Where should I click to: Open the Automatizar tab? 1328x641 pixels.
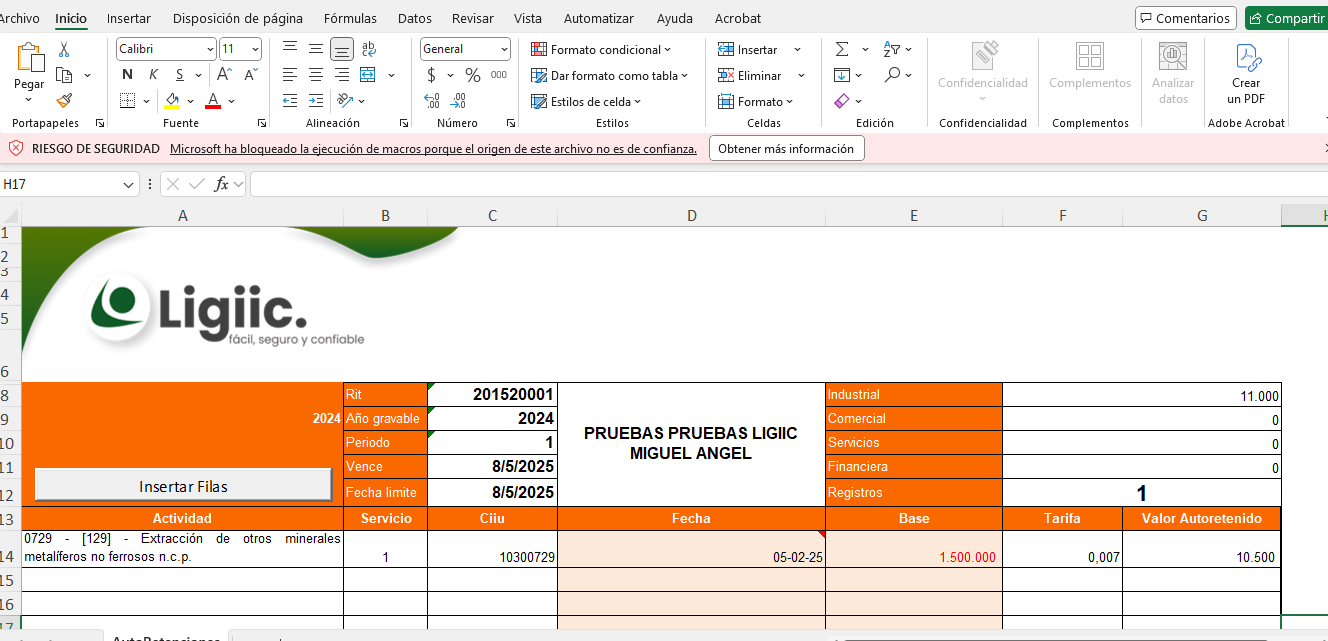[x=599, y=18]
